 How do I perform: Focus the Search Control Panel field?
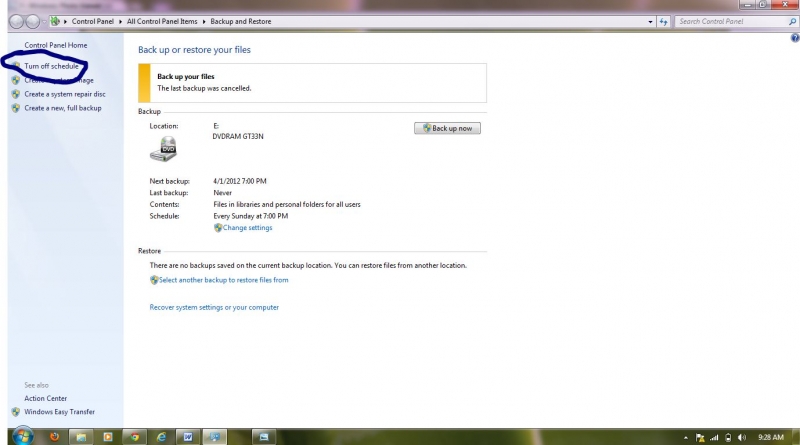click(725, 21)
